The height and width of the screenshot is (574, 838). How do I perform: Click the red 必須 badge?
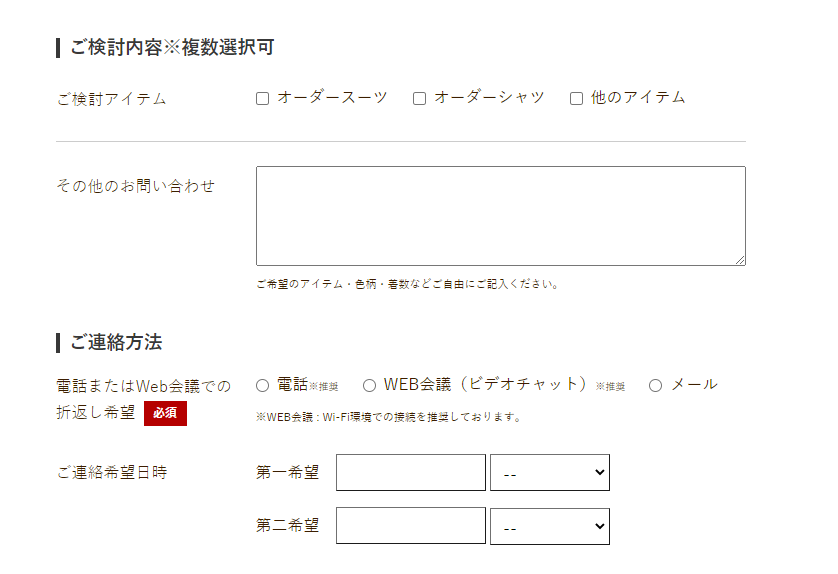(x=165, y=413)
